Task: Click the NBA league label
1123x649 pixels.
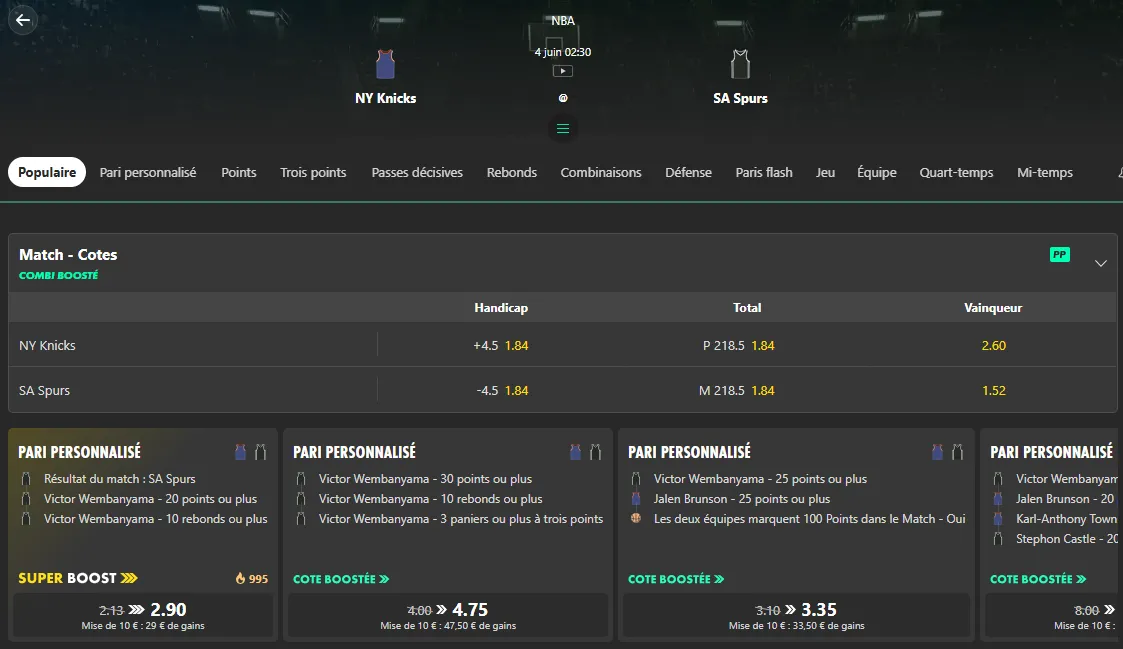Action: click(x=563, y=21)
